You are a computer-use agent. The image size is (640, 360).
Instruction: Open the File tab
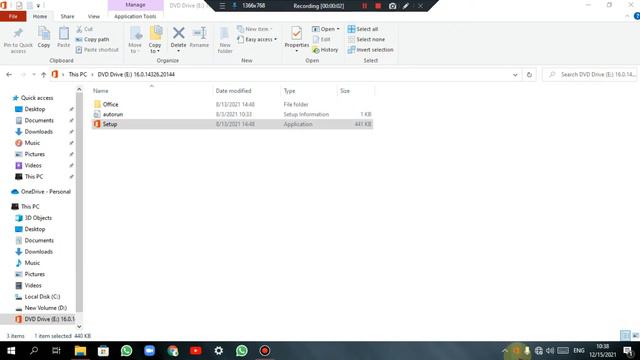pyautogui.click(x=13, y=16)
